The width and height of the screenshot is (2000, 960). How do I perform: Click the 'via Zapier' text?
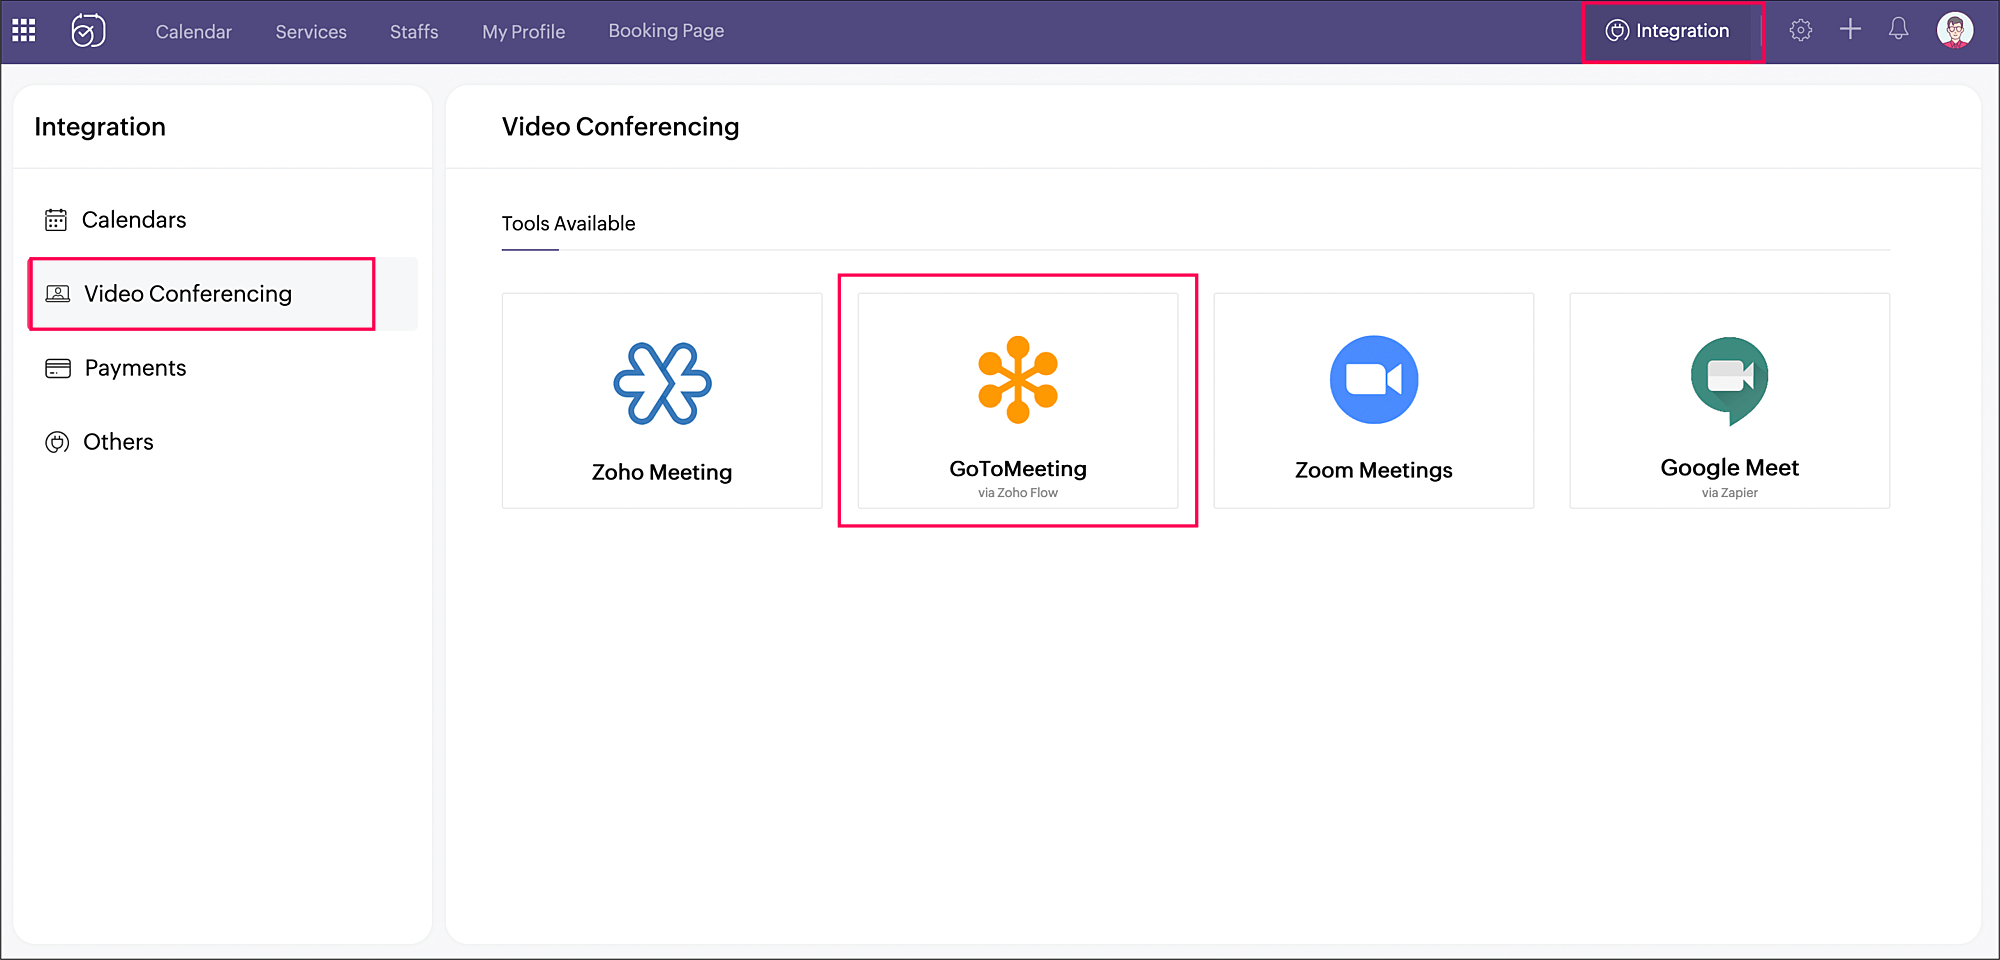pos(1730,493)
